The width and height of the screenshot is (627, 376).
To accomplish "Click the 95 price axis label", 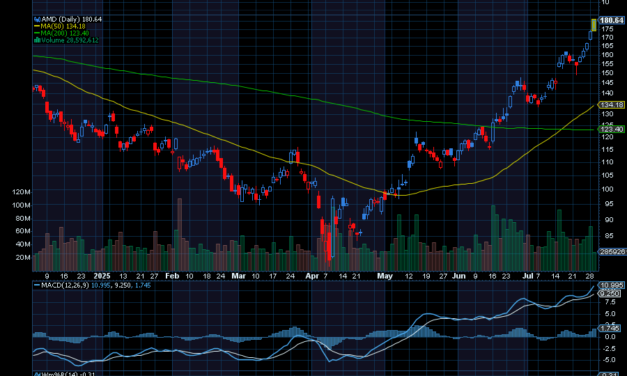I will [x=609, y=204].
